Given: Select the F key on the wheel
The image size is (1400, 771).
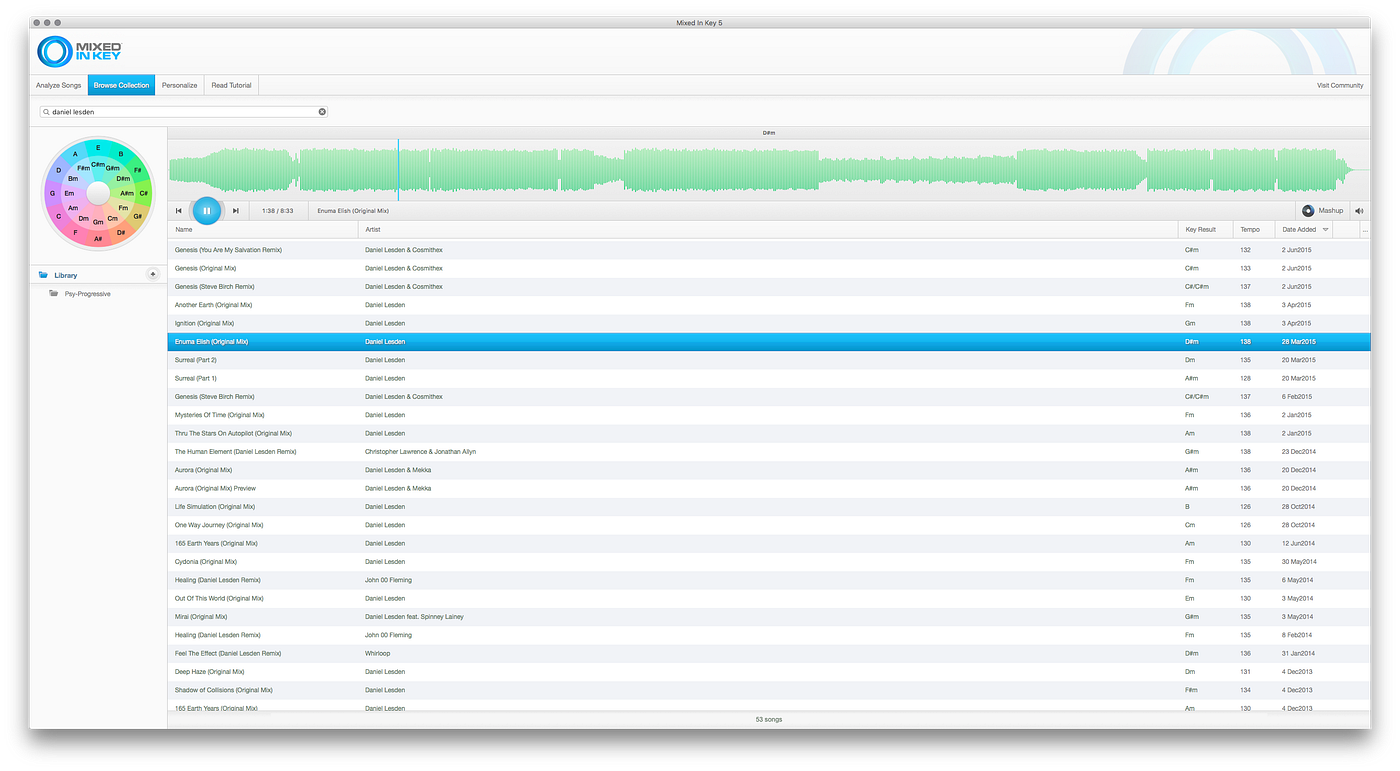Looking at the screenshot, I should point(75,232).
